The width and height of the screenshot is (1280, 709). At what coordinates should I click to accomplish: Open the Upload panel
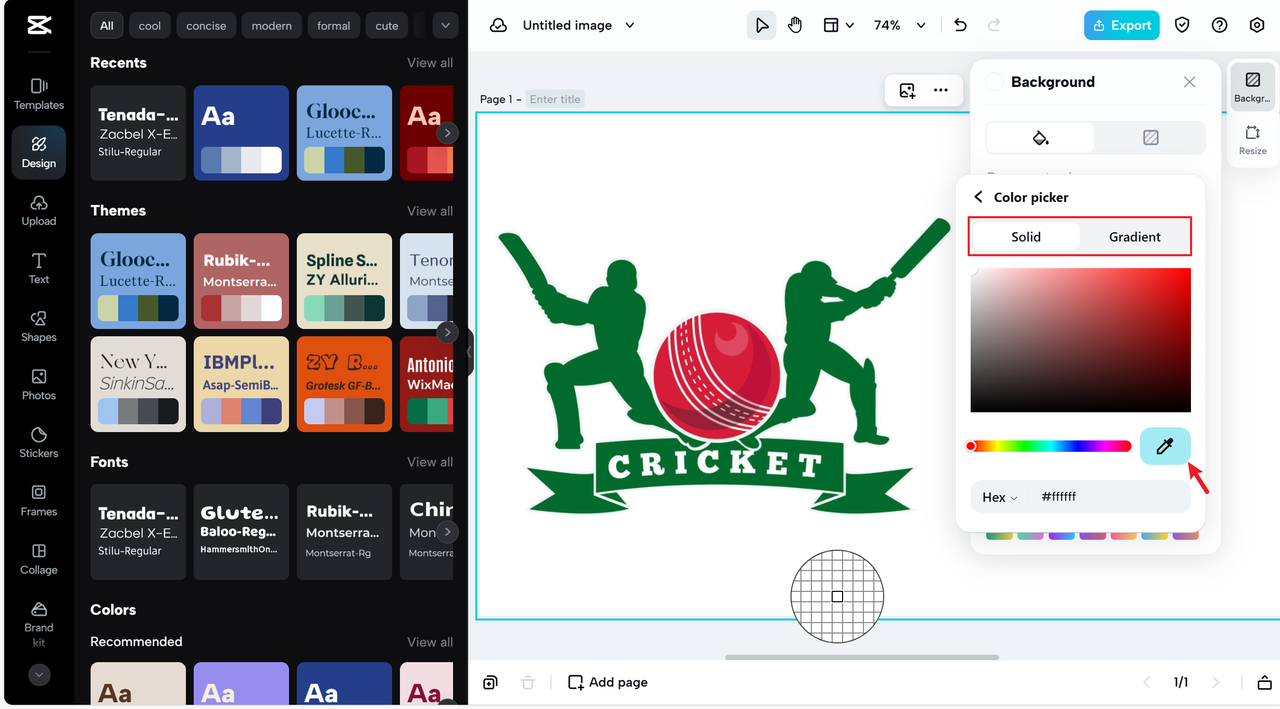39,211
